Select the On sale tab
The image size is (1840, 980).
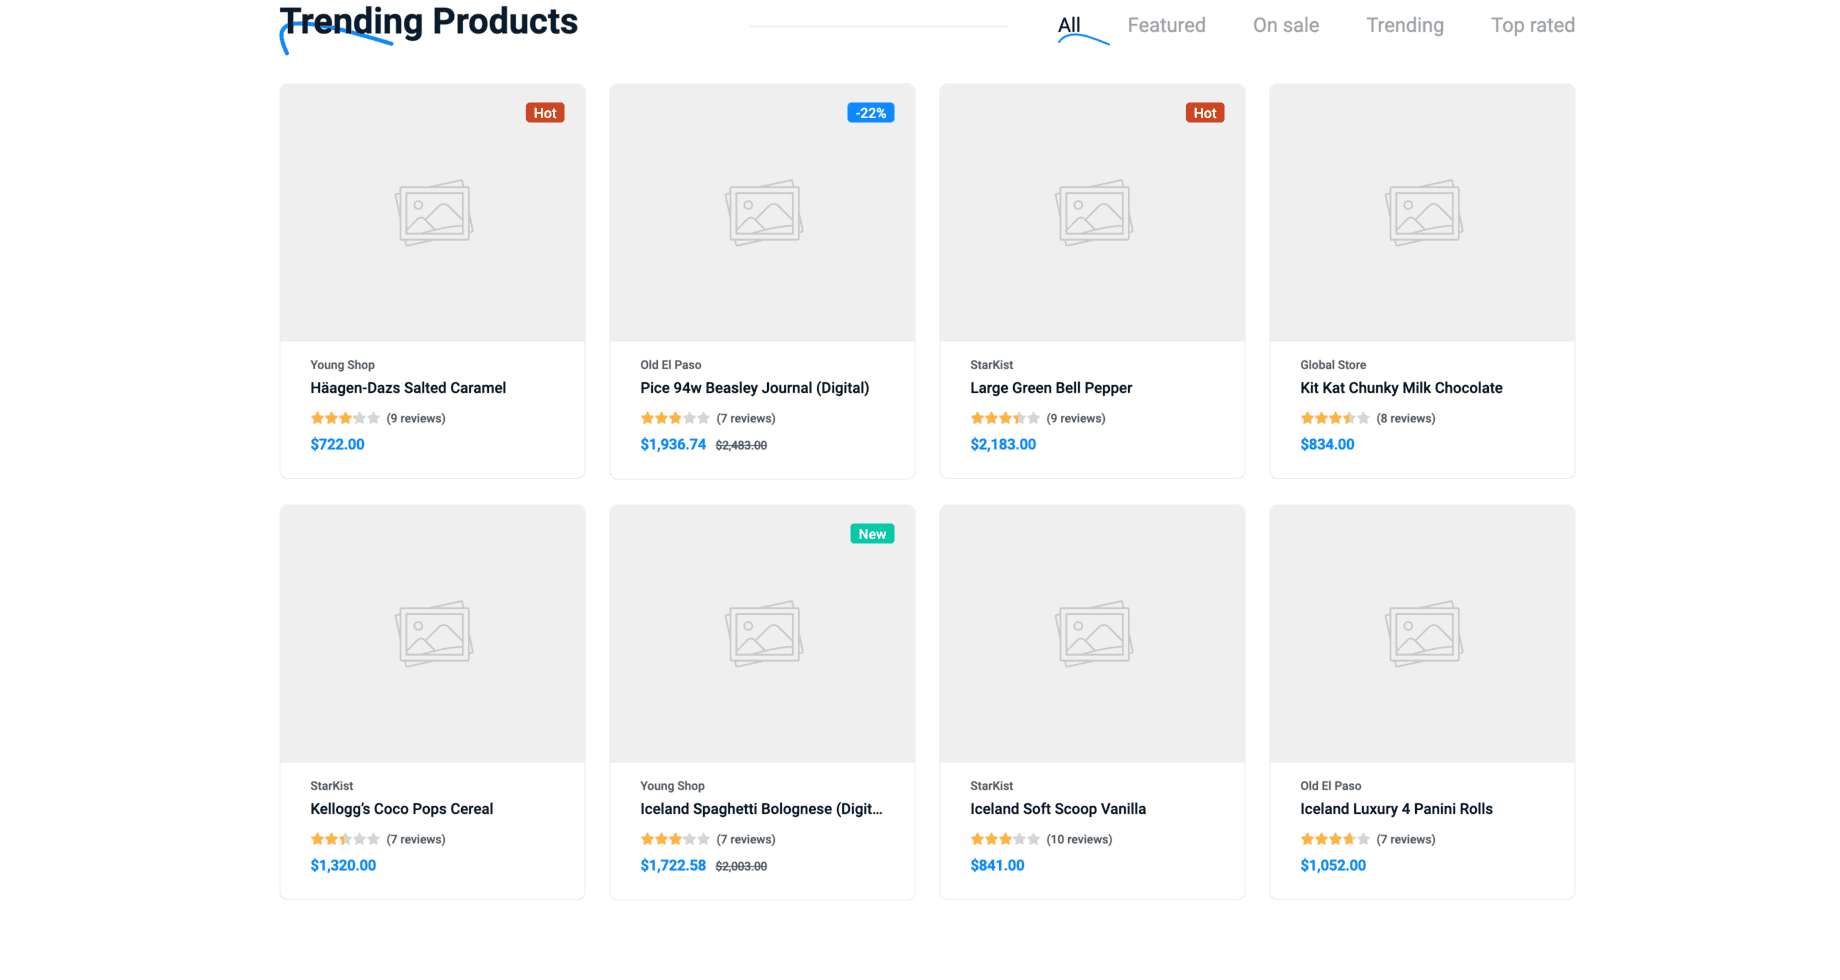click(x=1285, y=25)
